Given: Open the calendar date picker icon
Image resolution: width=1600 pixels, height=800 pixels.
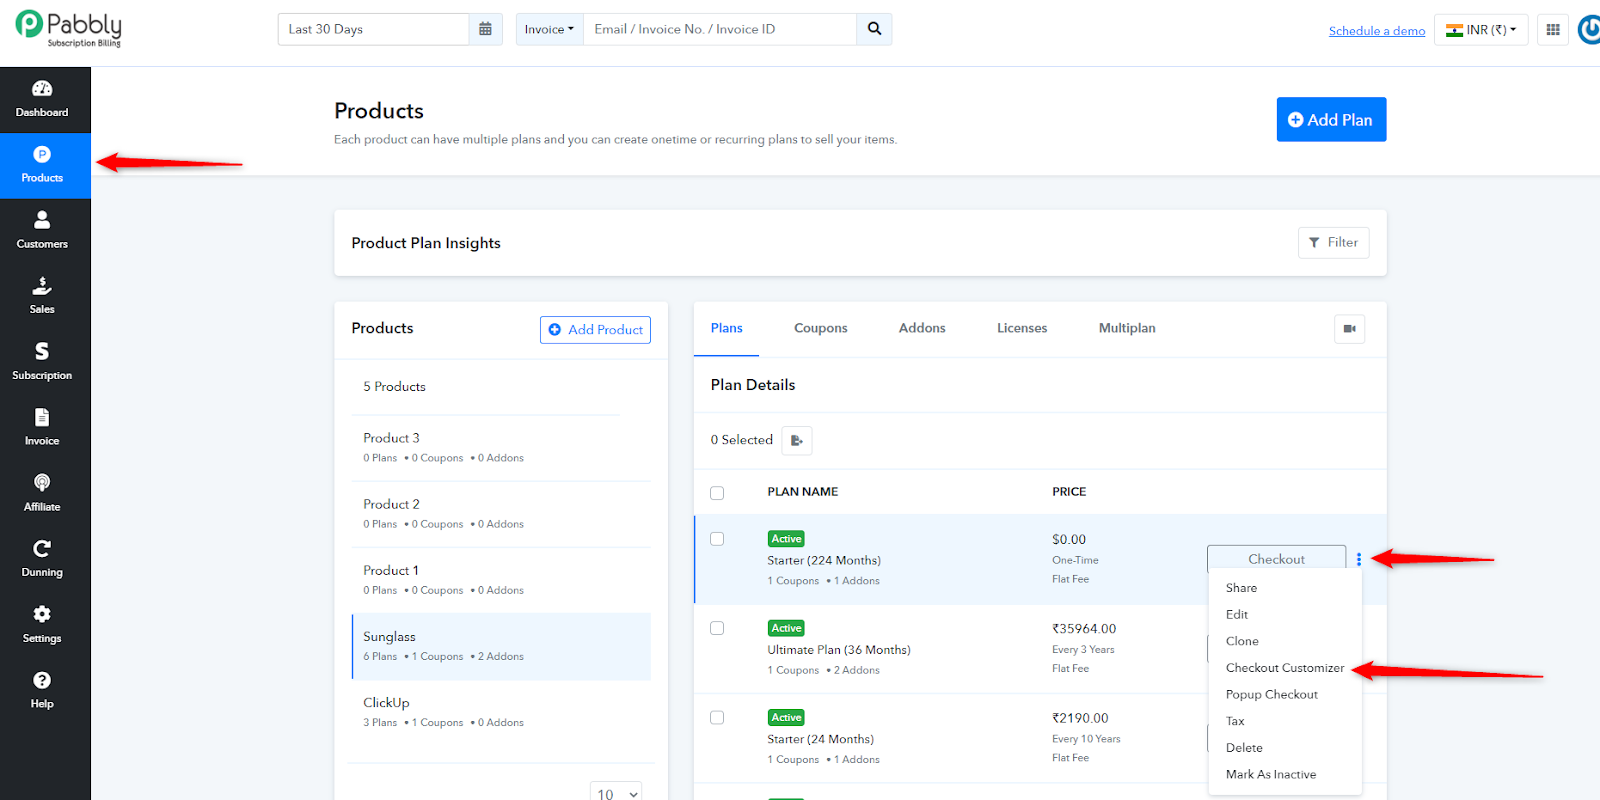Looking at the screenshot, I should [485, 29].
